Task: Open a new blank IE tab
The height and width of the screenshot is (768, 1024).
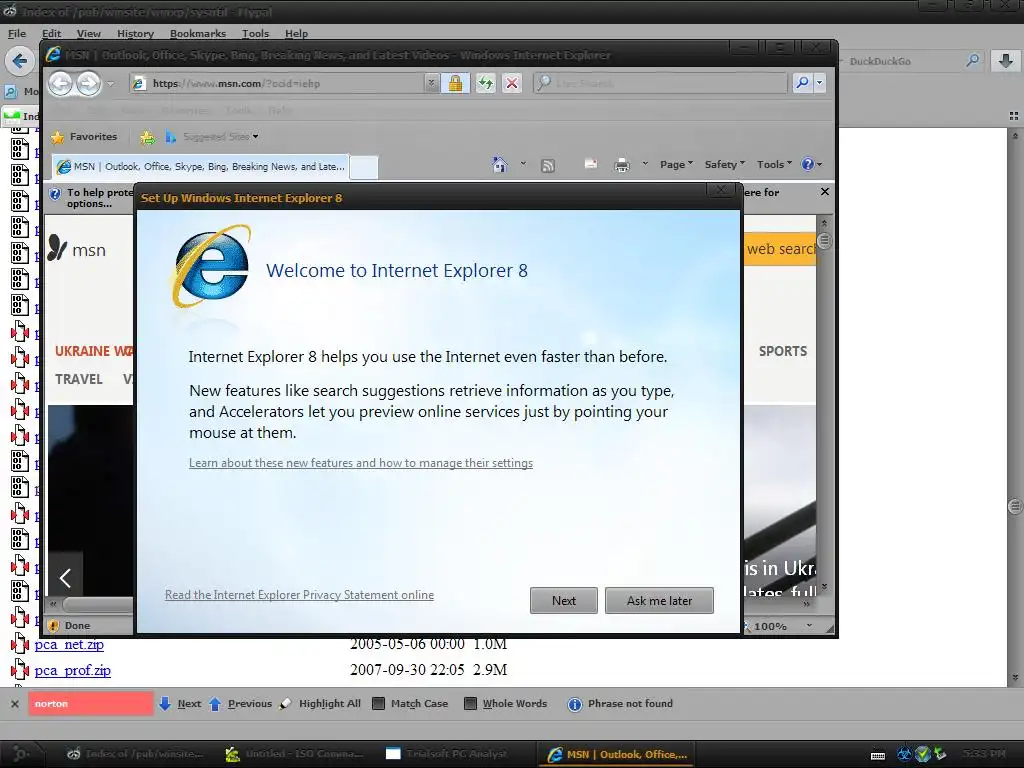Action: point(364,167)
